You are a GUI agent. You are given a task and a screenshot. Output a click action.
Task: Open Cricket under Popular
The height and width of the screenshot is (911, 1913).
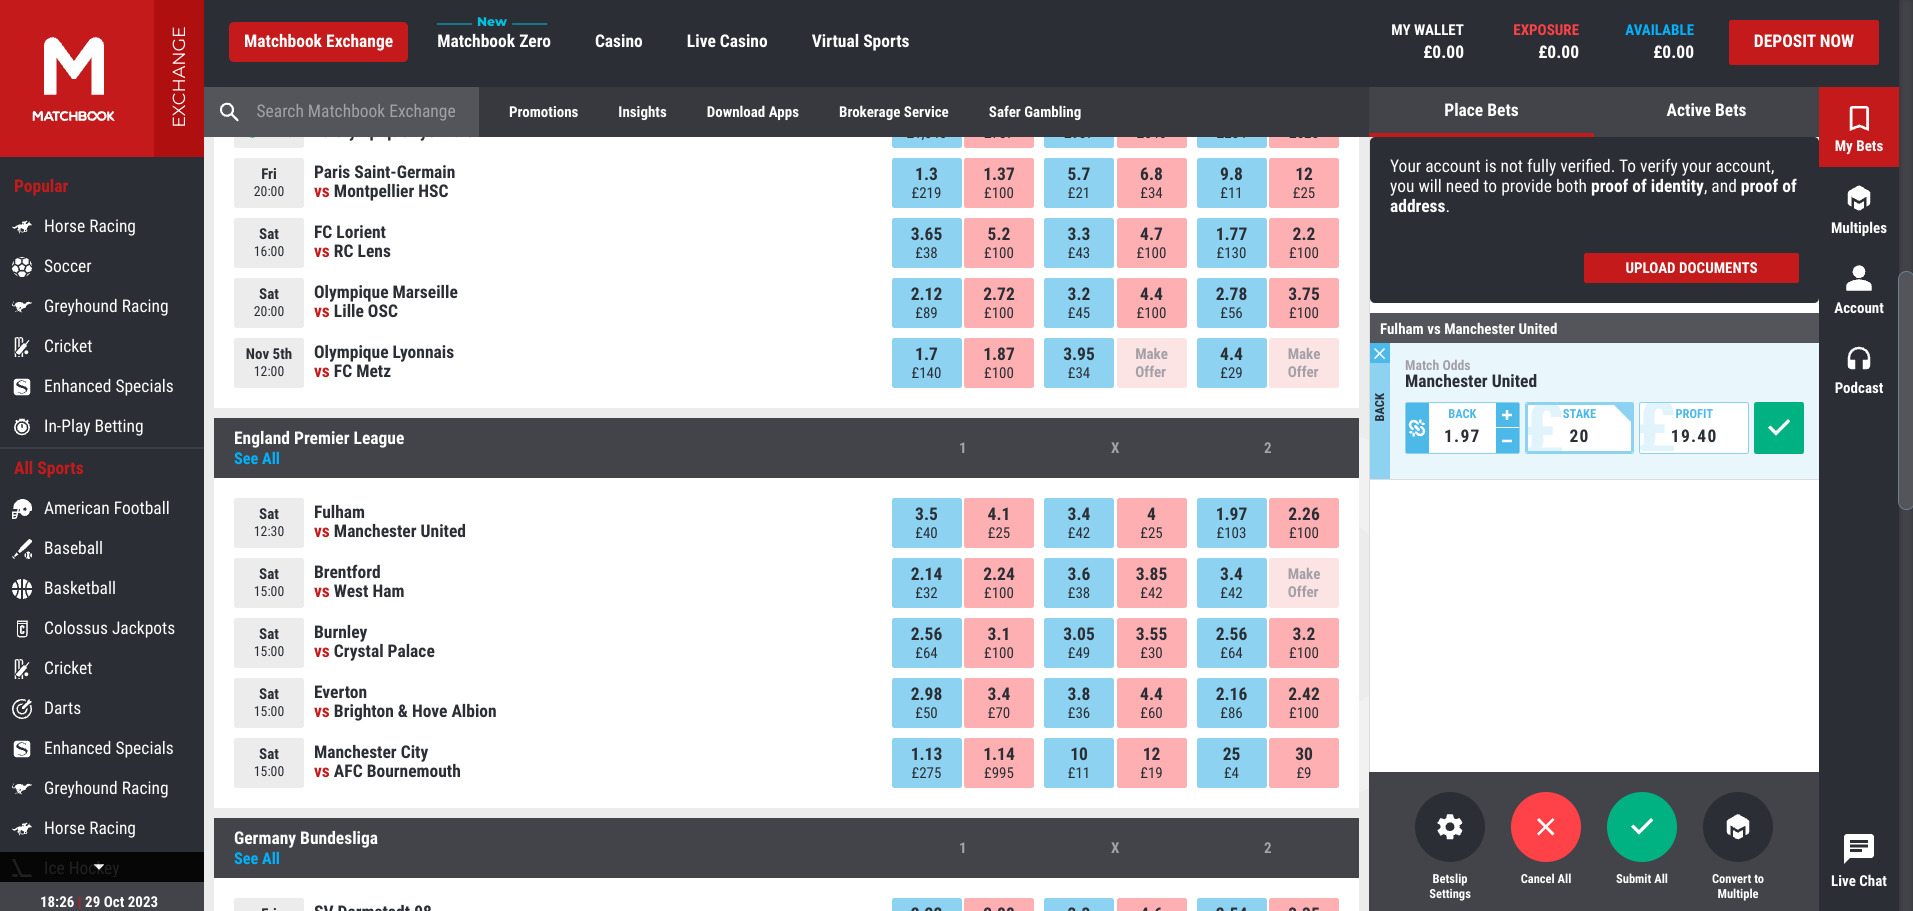[x=68, y=347]
